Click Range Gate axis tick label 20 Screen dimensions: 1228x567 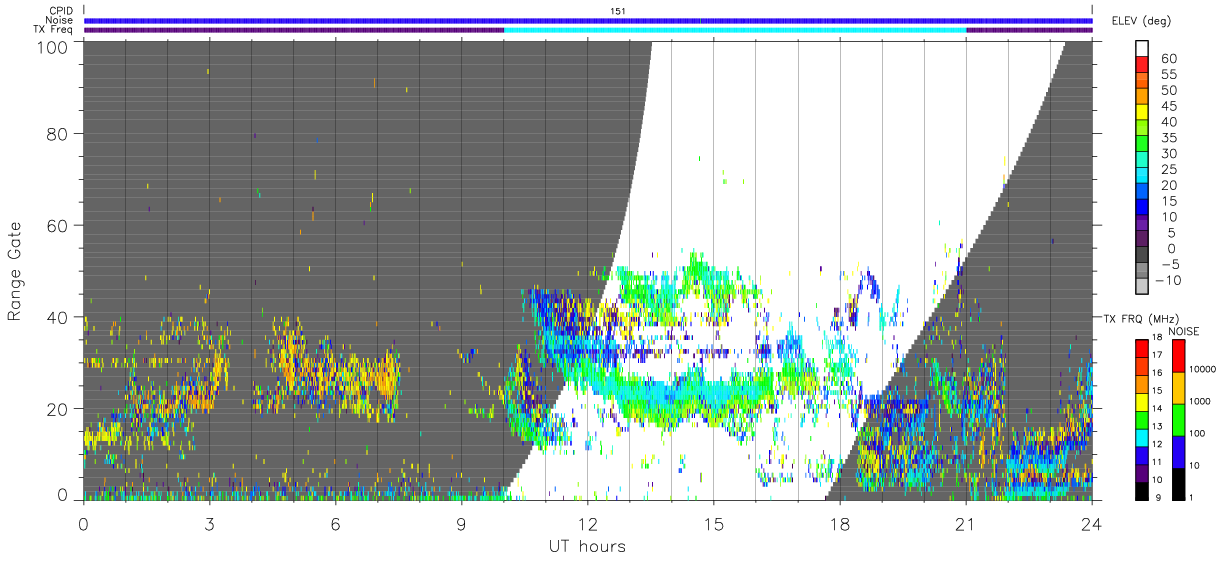[57, 409]
